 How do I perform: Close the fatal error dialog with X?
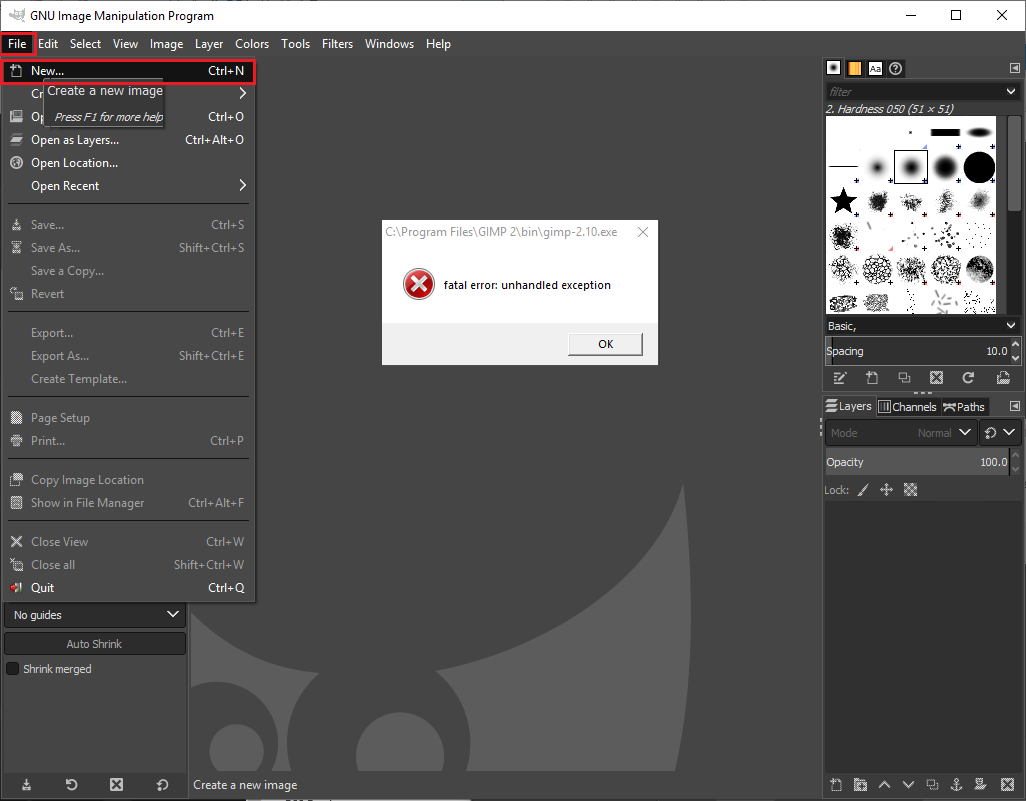coord(643,232)
